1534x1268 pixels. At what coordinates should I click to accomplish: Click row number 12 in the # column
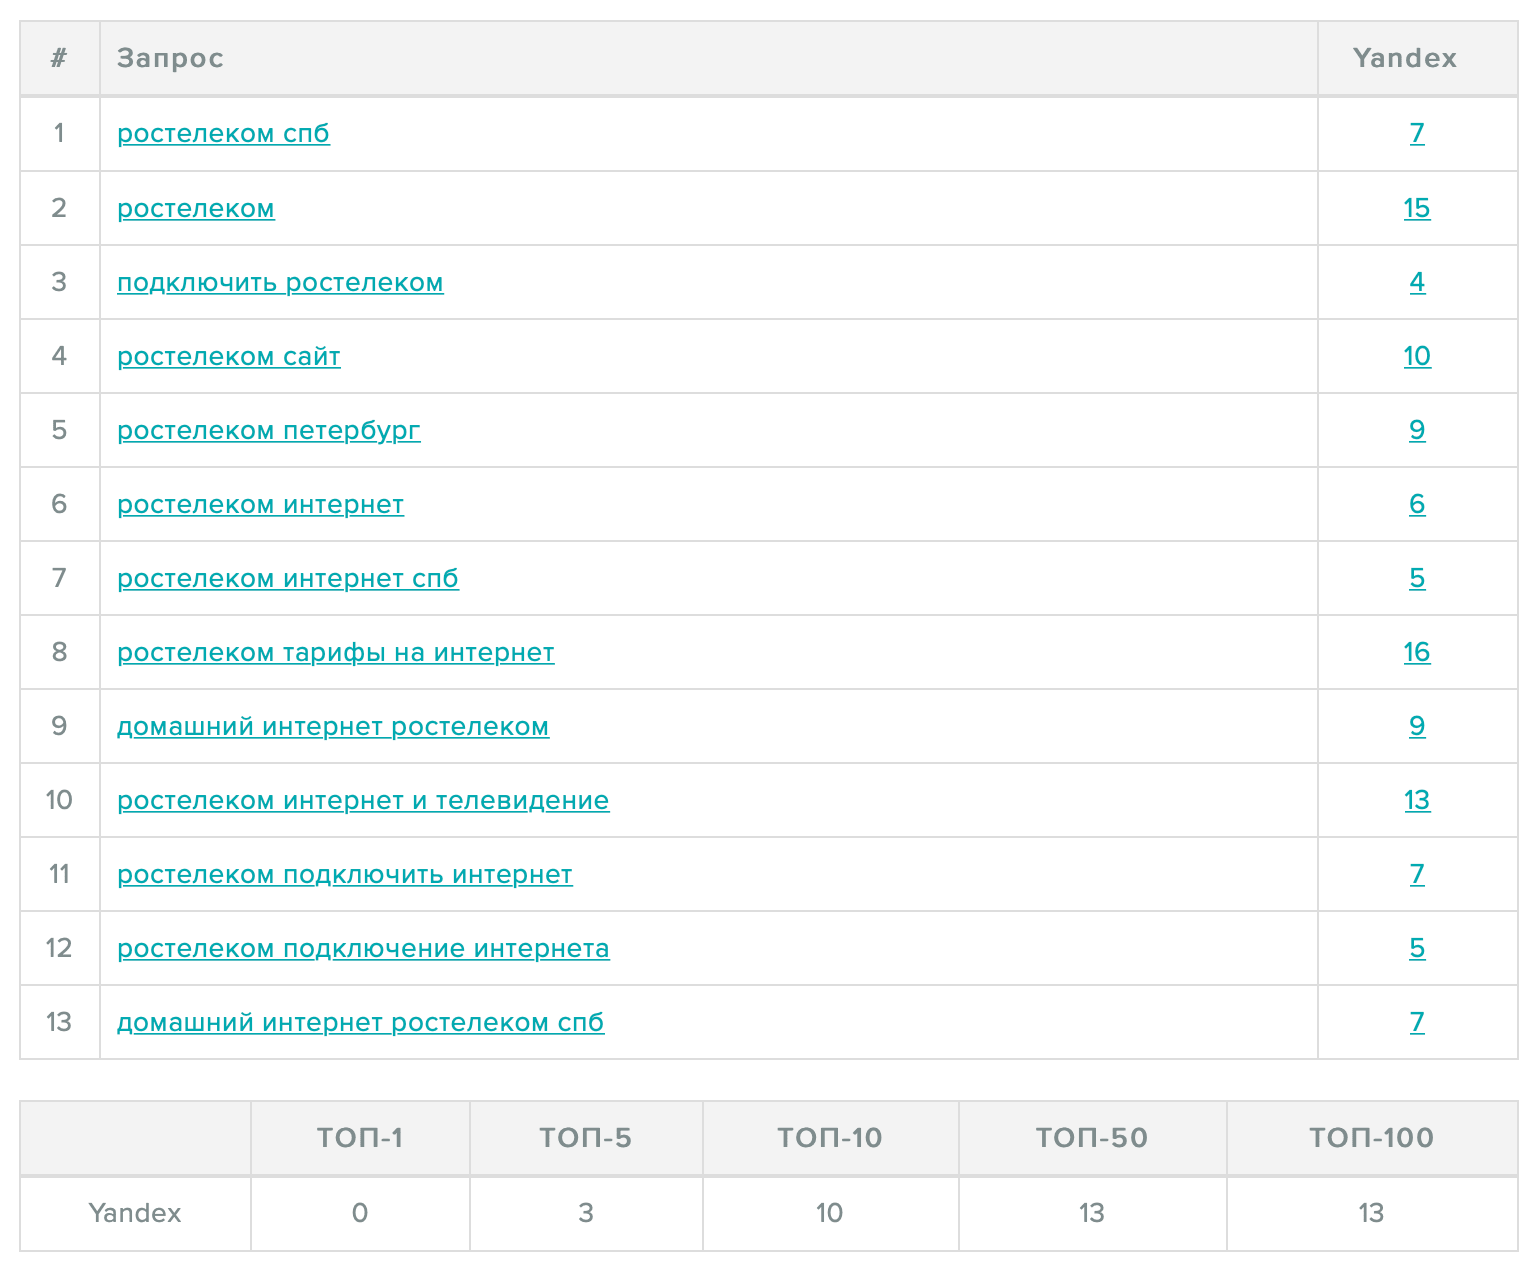[59, 948]
